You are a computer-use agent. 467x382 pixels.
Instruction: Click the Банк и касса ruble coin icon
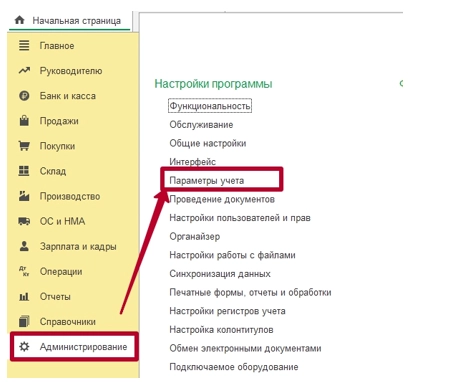point(24,96)
